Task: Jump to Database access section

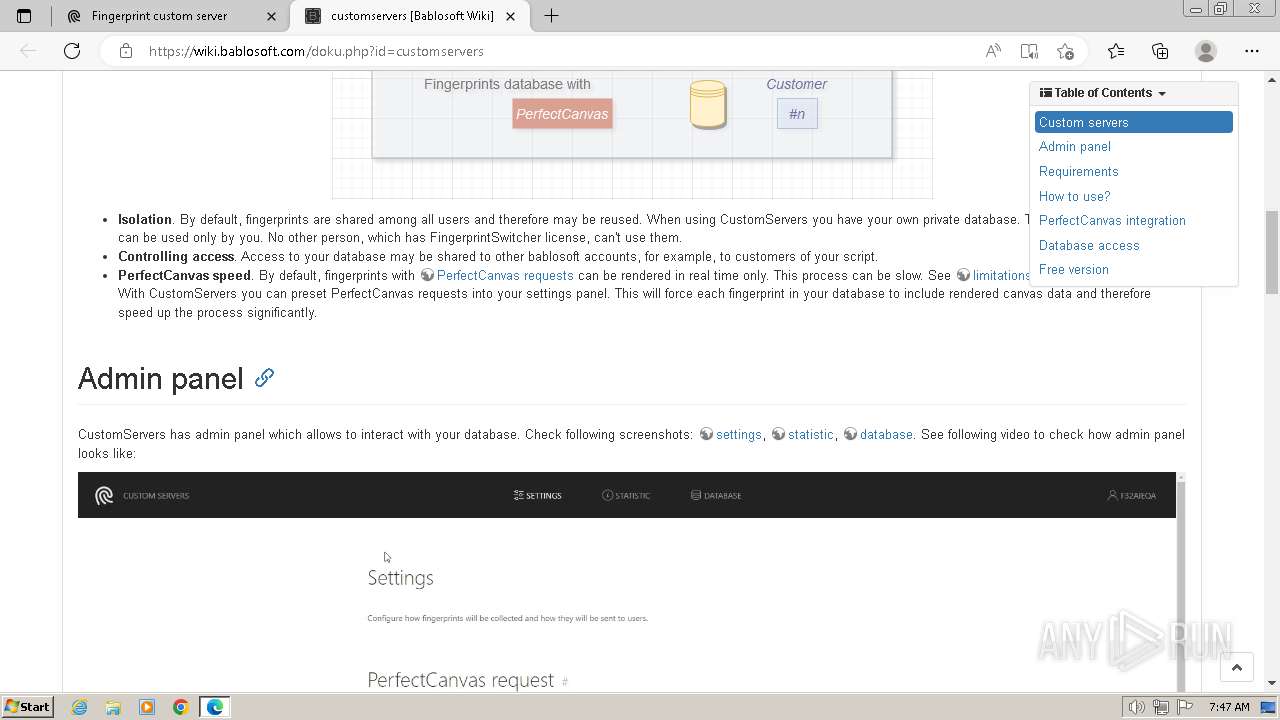Action: pos(1089,245)
